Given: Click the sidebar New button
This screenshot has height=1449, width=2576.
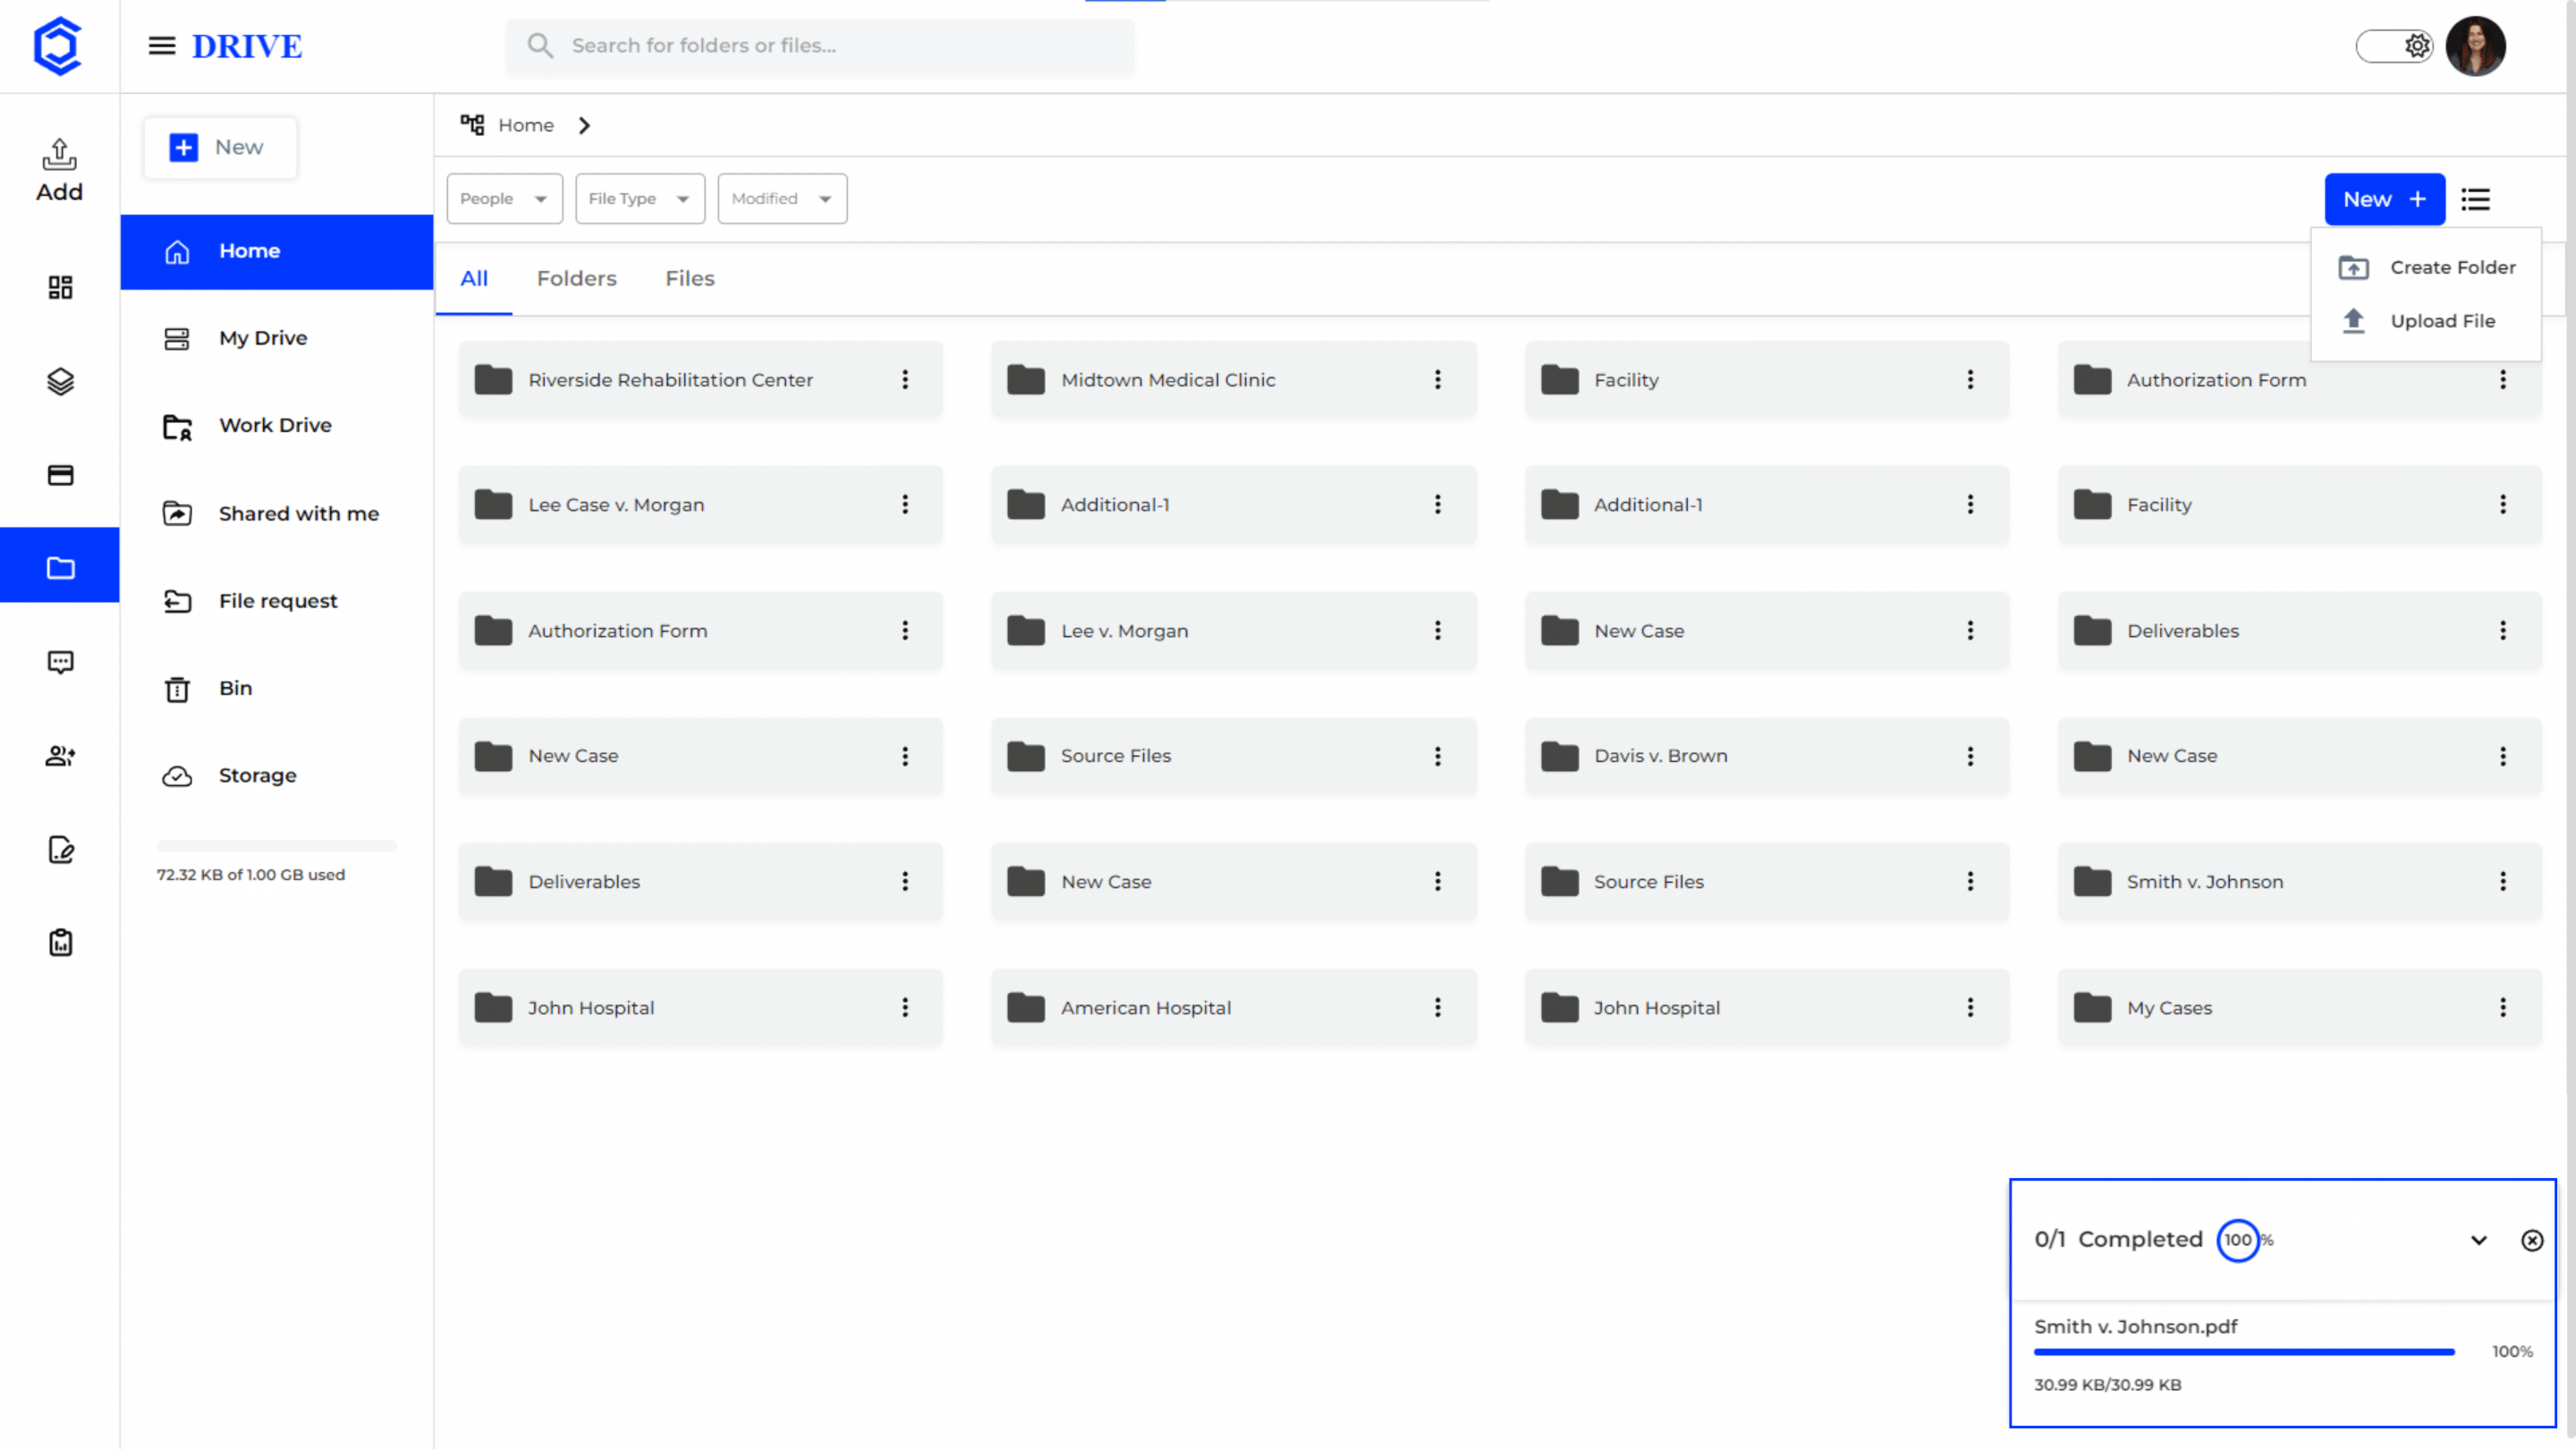Looking at the screenshot, I should 220,147.
